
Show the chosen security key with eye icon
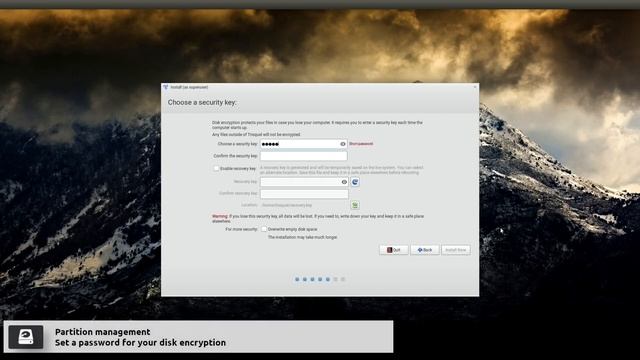tap(343, 144)
